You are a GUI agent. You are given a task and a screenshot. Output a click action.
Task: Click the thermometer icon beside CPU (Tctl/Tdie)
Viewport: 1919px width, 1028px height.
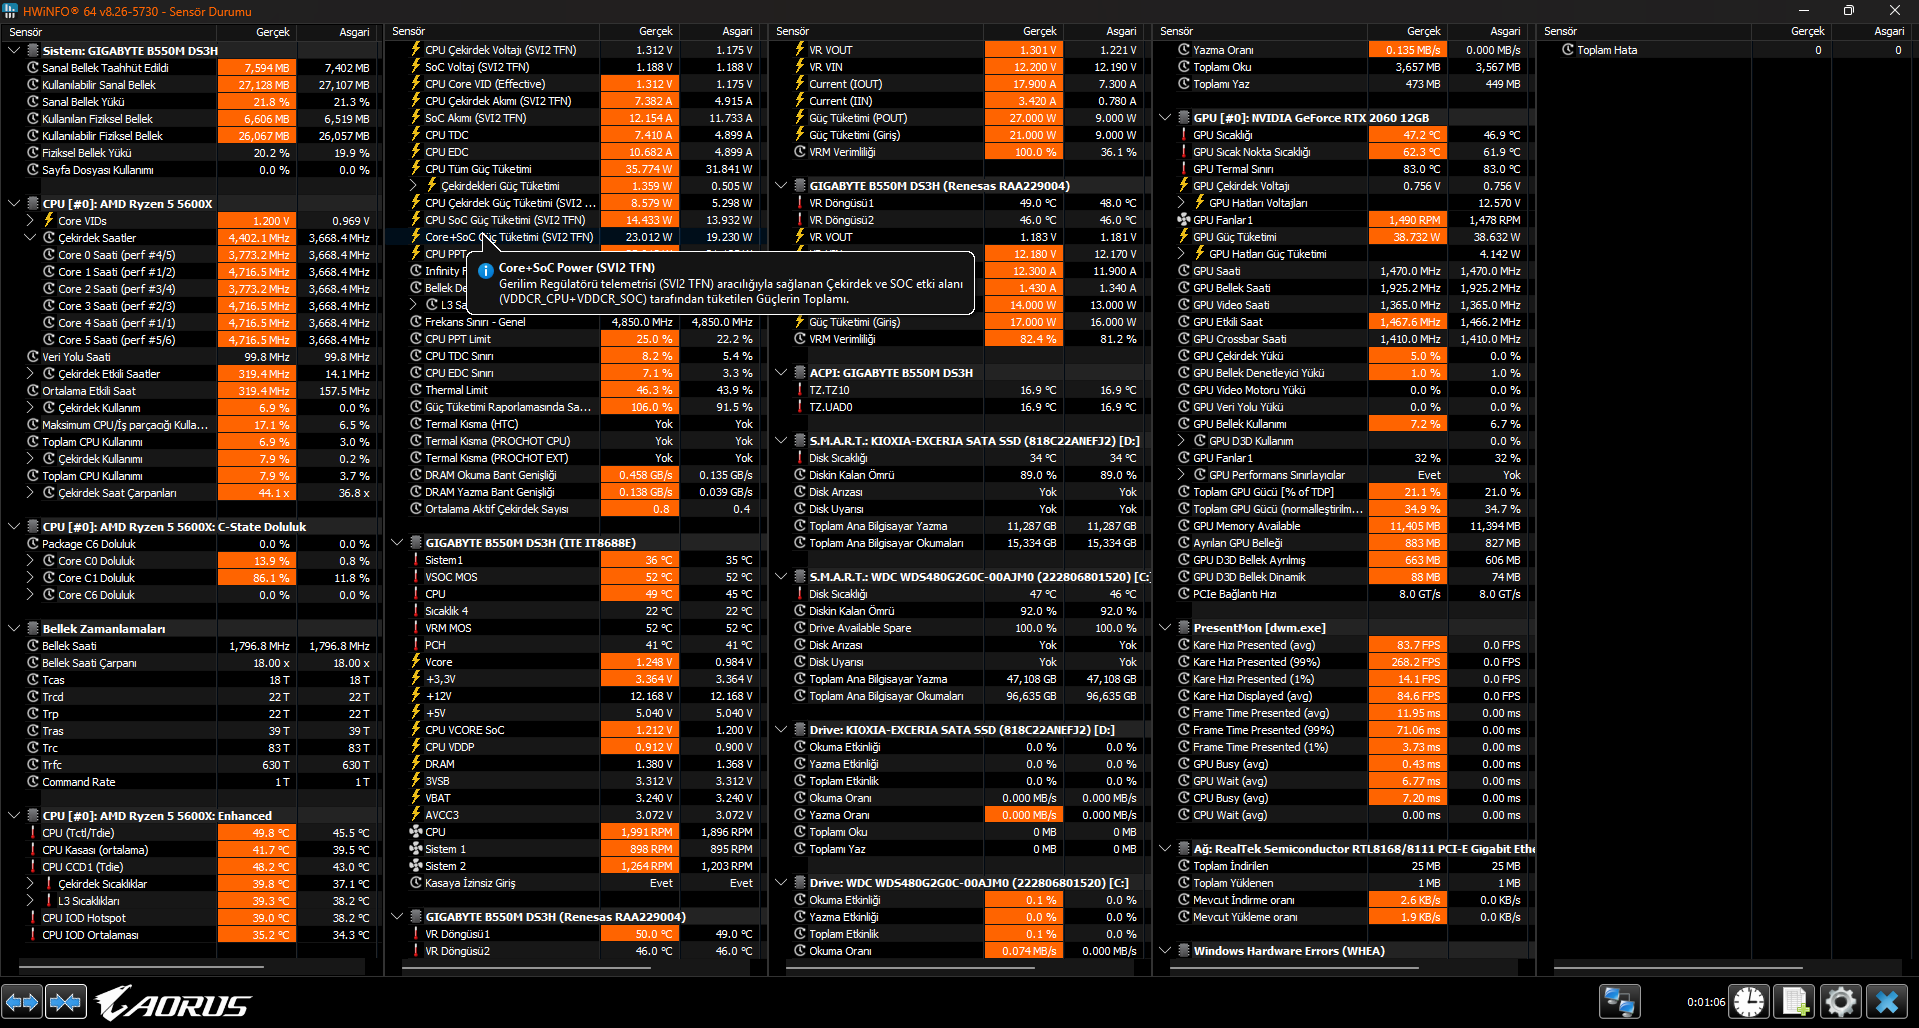click(x=33, y=833)
